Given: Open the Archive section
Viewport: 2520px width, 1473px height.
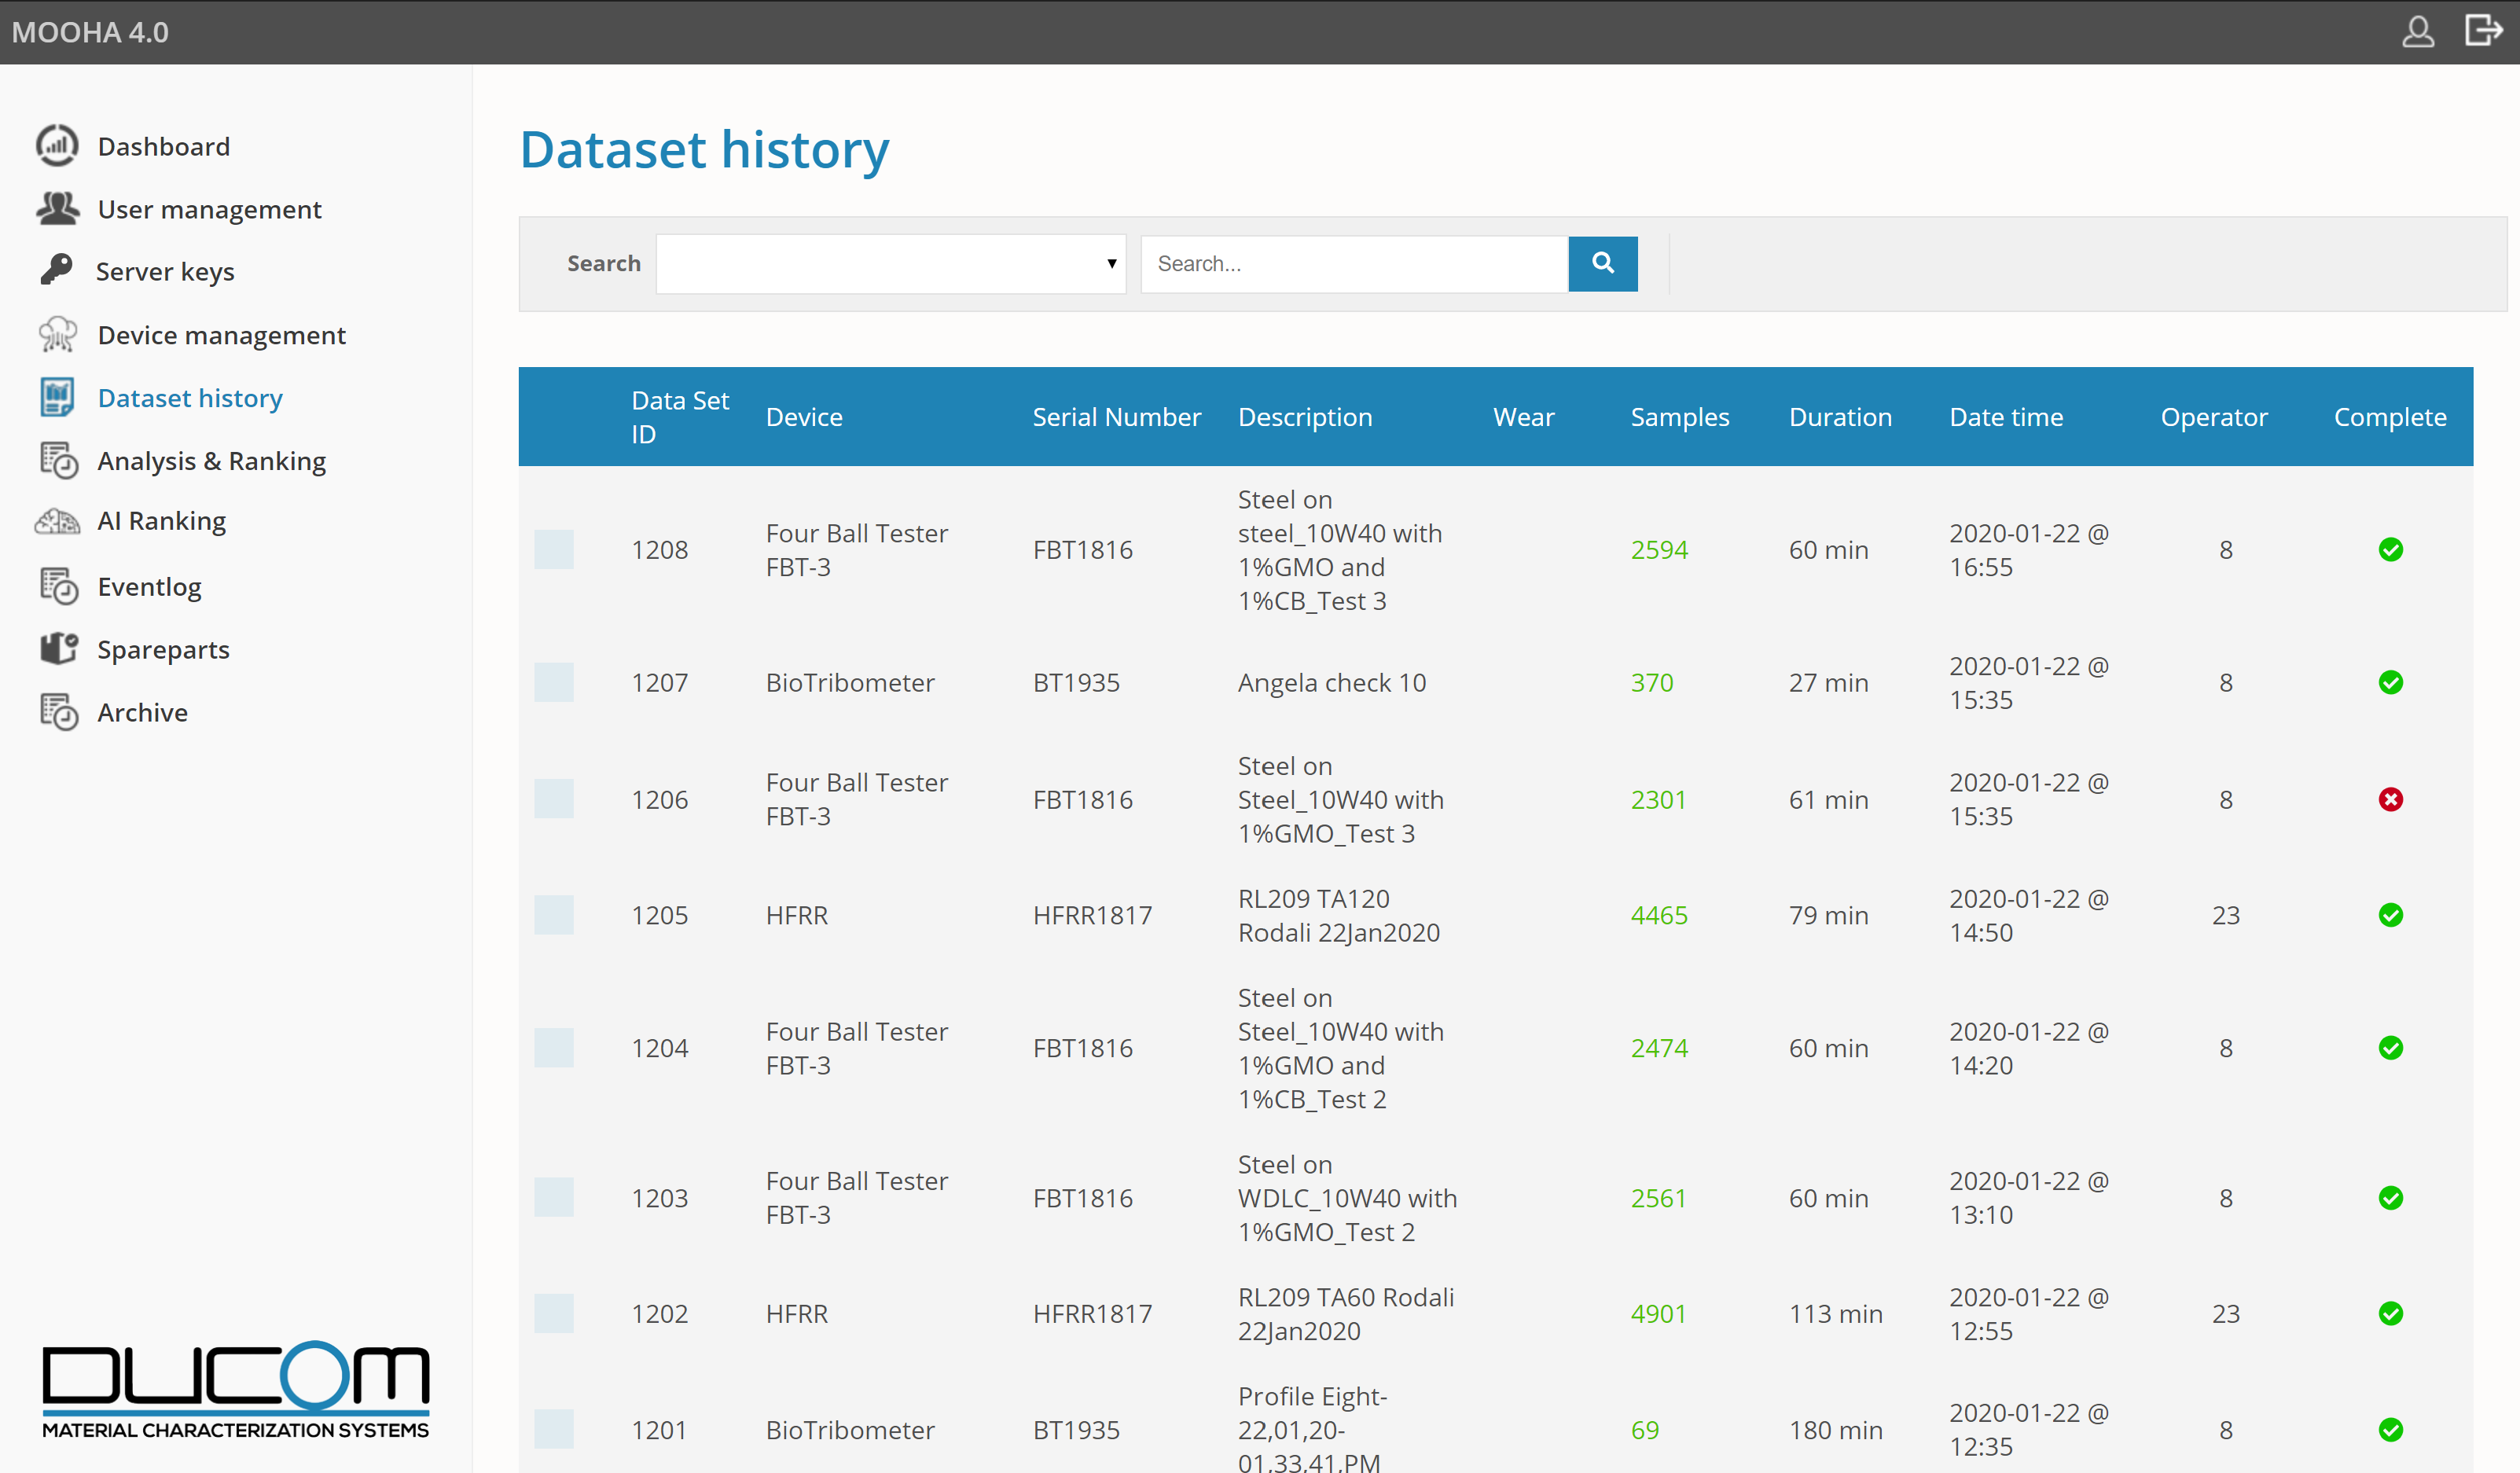Looking at the screenshot, I should coord(142,712).
